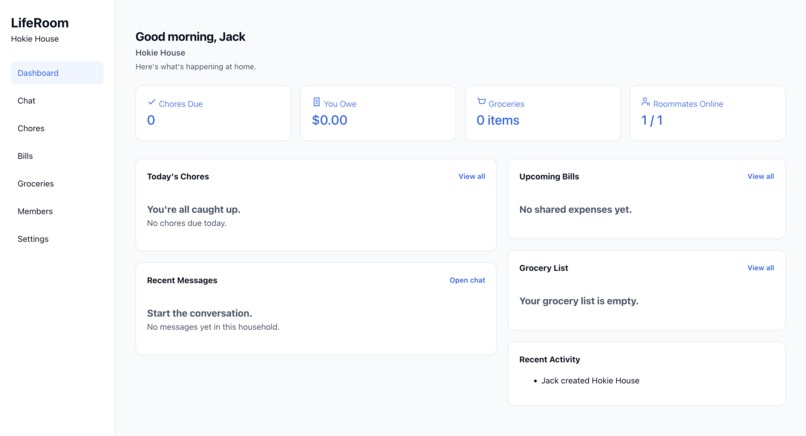Click the LifeRoom logo title
The height and width of the screenshot is (436, 806).
[40, 23]
